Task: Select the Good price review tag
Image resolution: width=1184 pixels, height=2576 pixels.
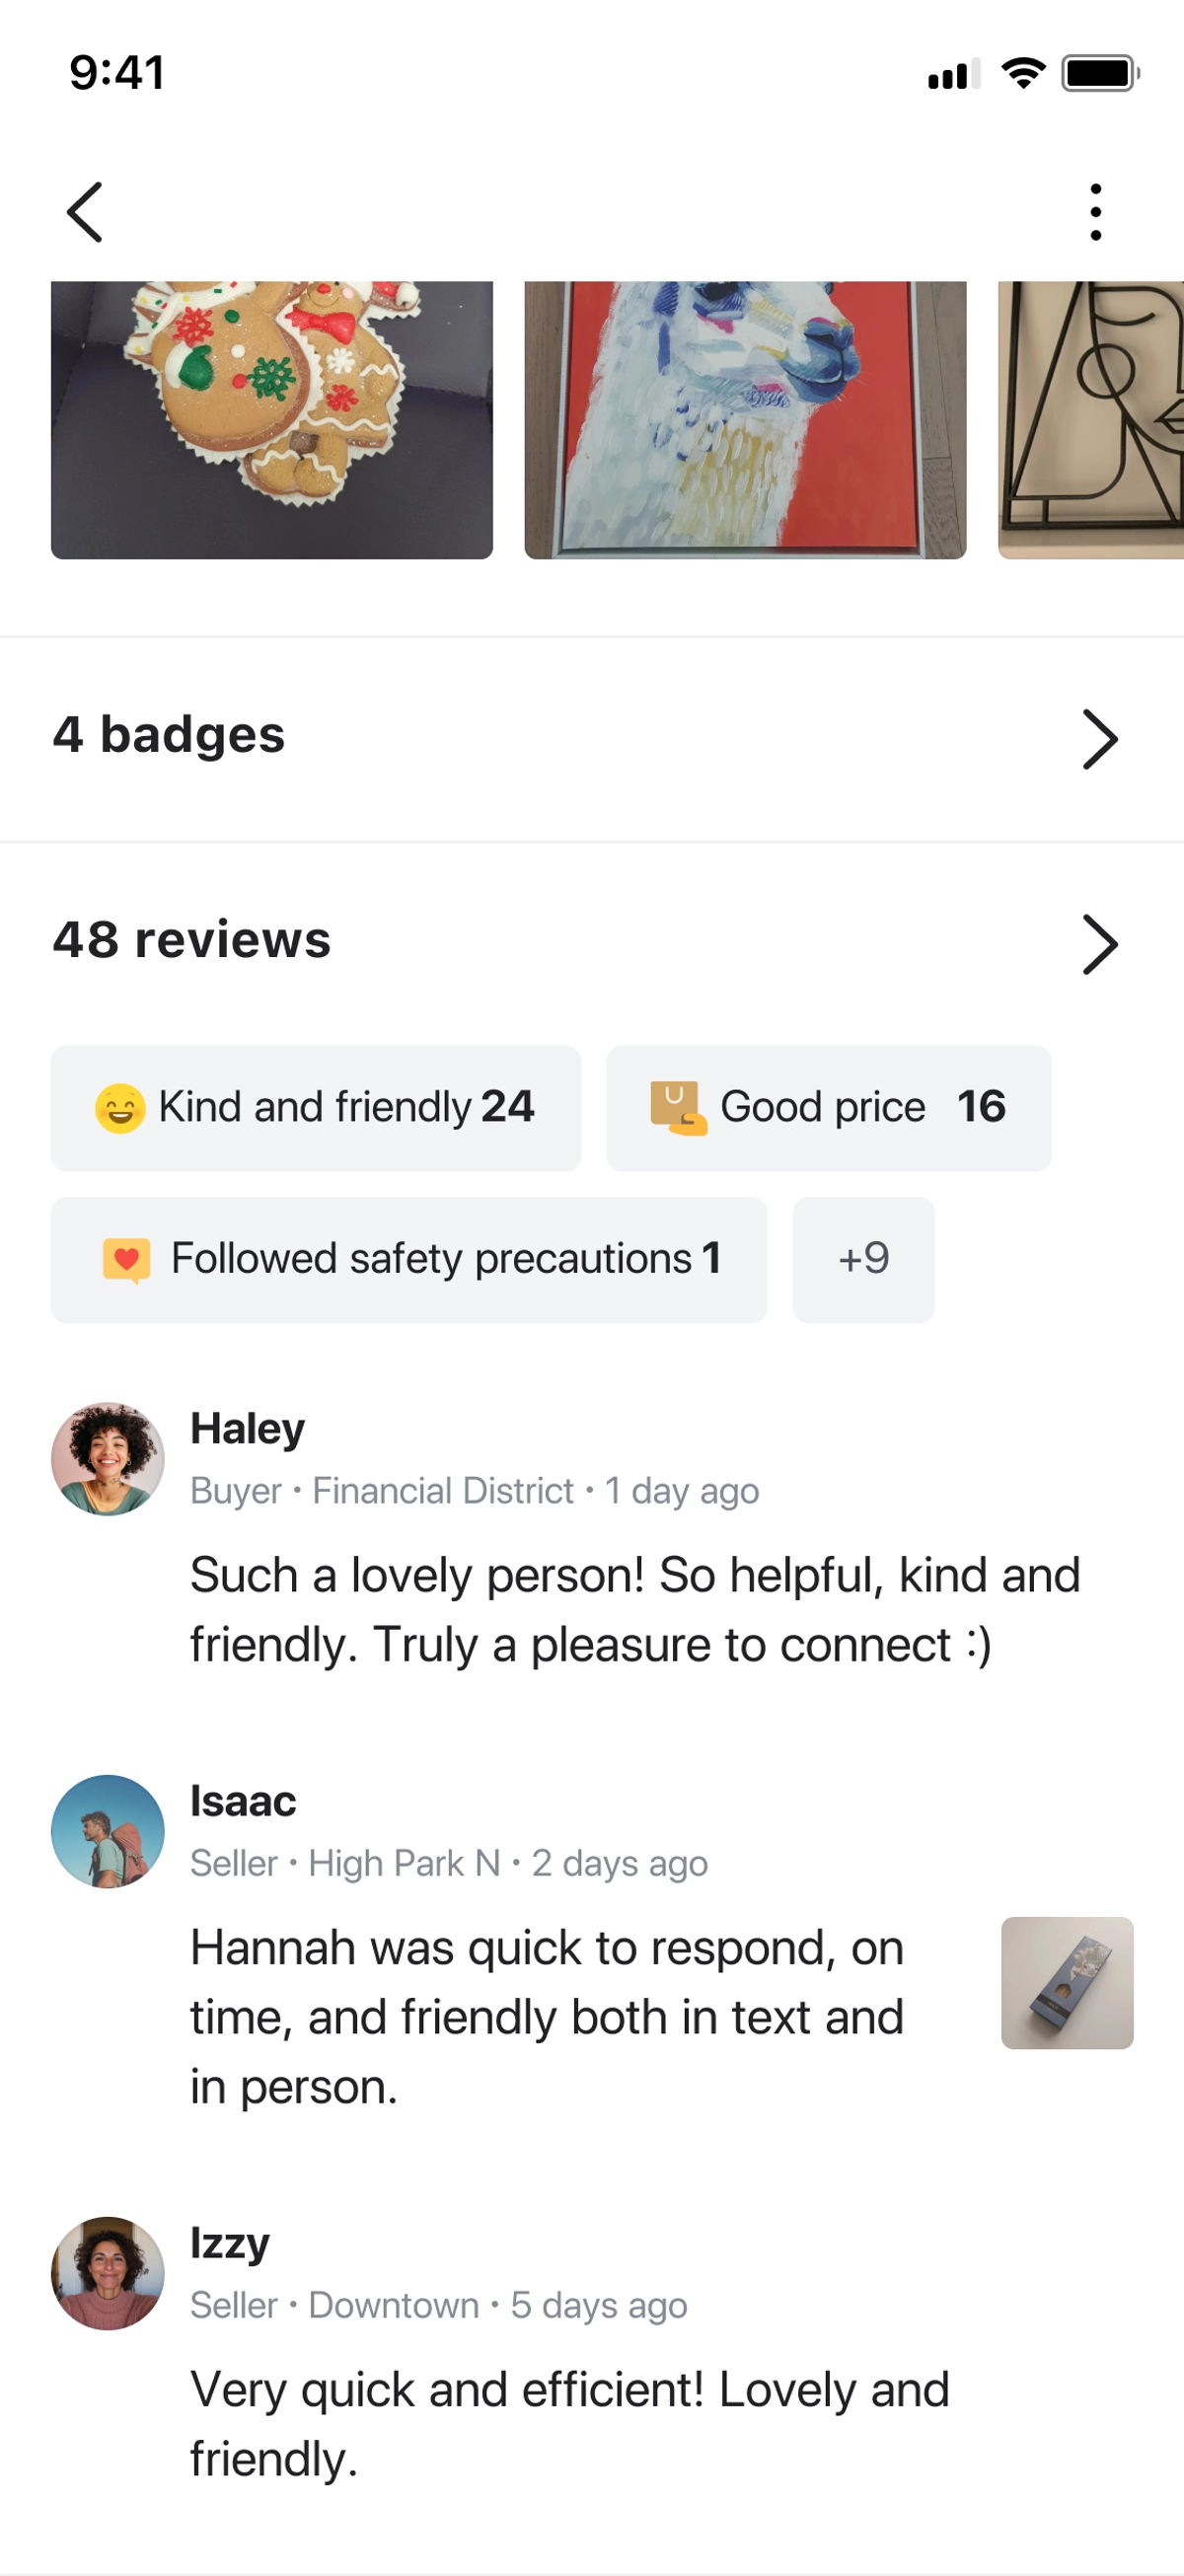Action: click(x=828, y=1107)
